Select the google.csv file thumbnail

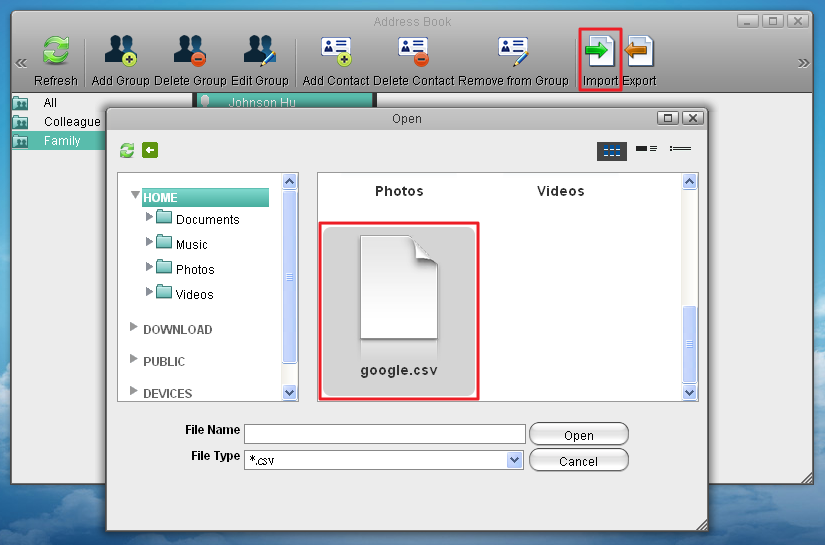coord(399,311)
